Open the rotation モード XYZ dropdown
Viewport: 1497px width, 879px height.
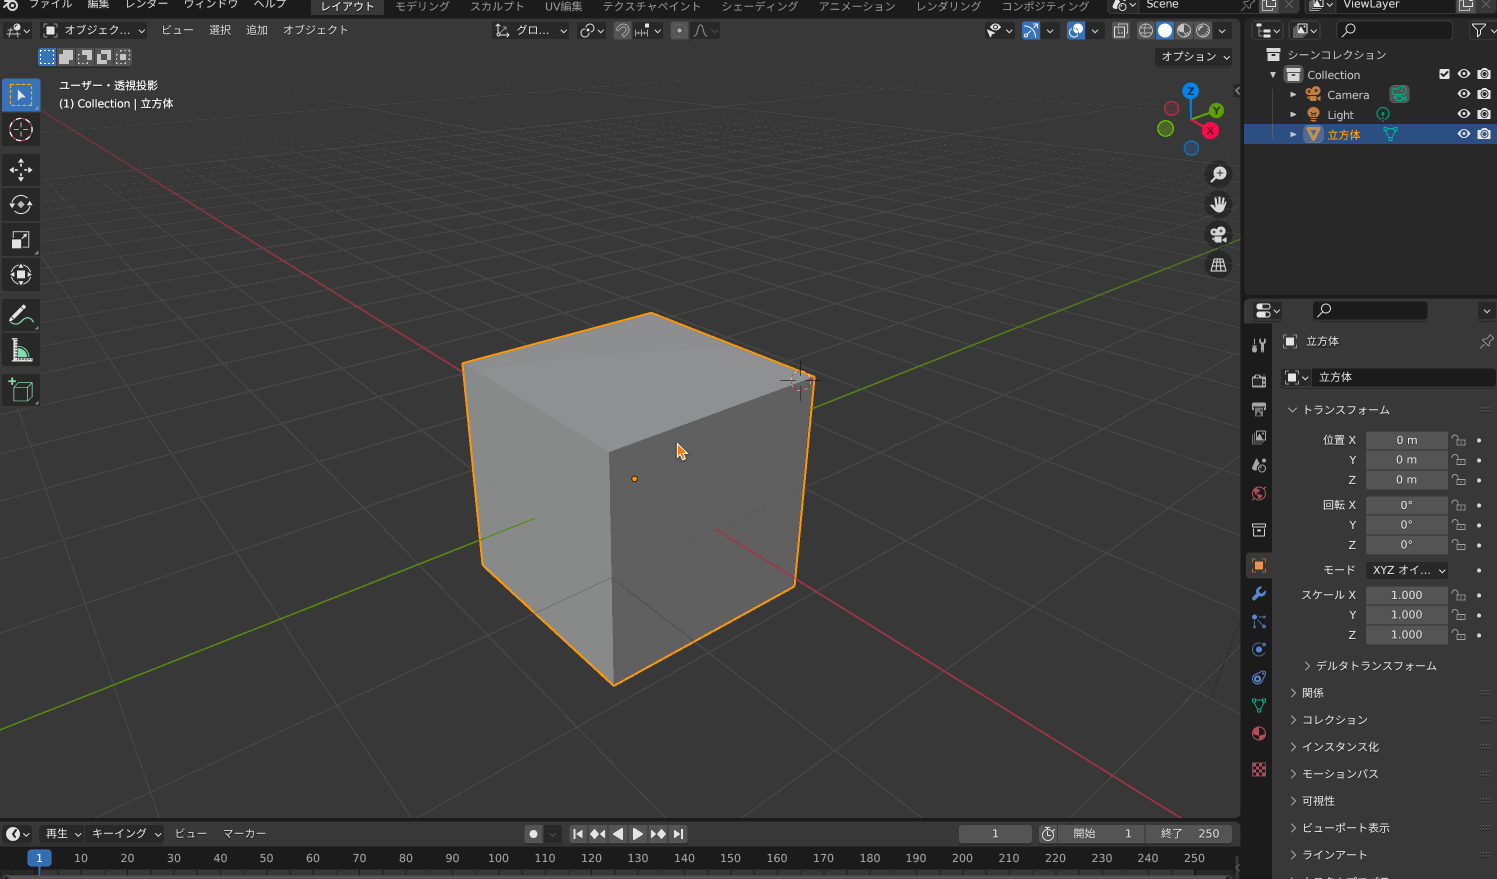1408,570
